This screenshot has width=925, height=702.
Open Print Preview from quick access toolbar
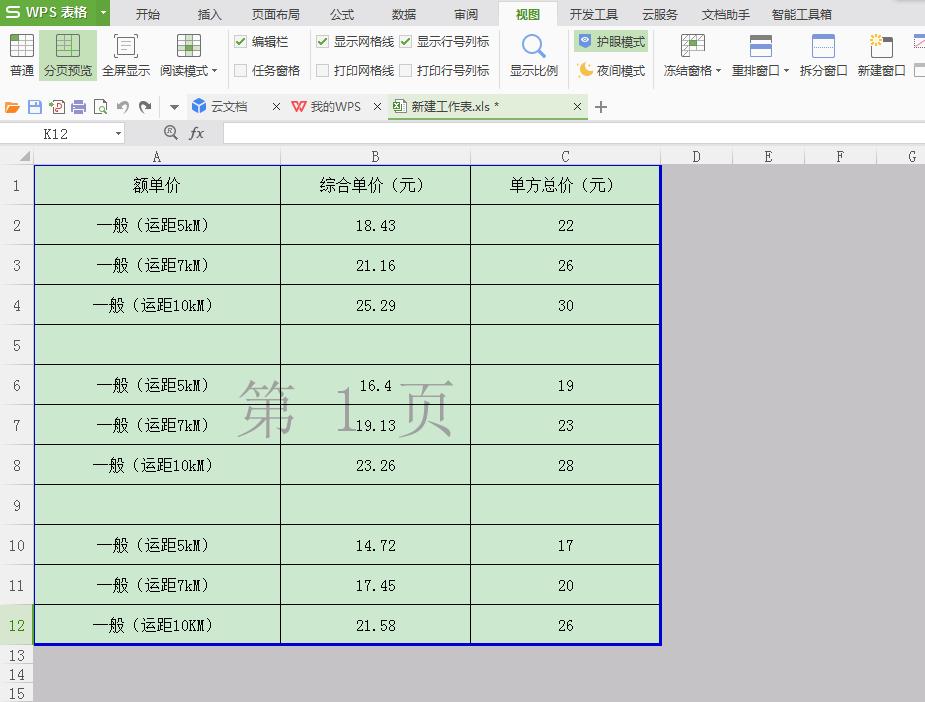tap(100, 105)
